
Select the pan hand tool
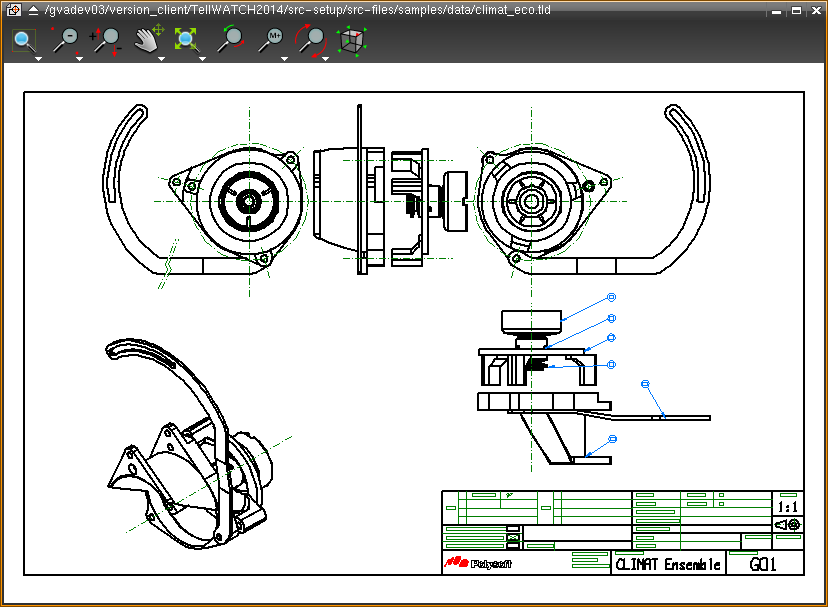click(x=148, y=40)
